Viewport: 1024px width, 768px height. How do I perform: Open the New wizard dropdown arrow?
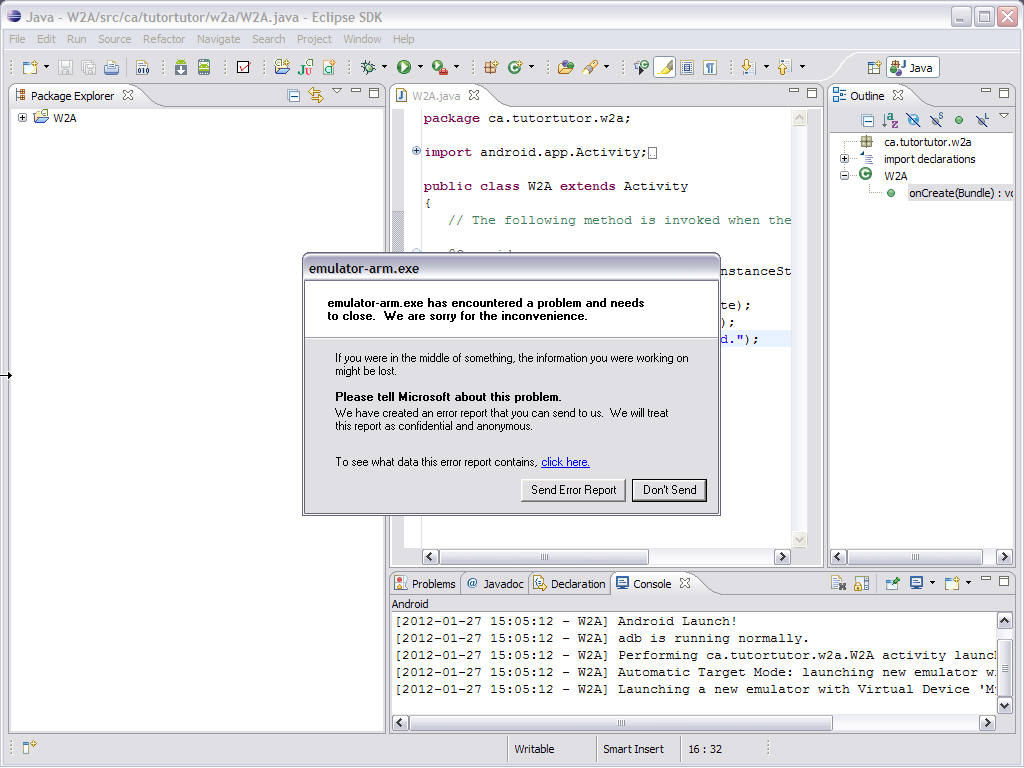(46, 67)
